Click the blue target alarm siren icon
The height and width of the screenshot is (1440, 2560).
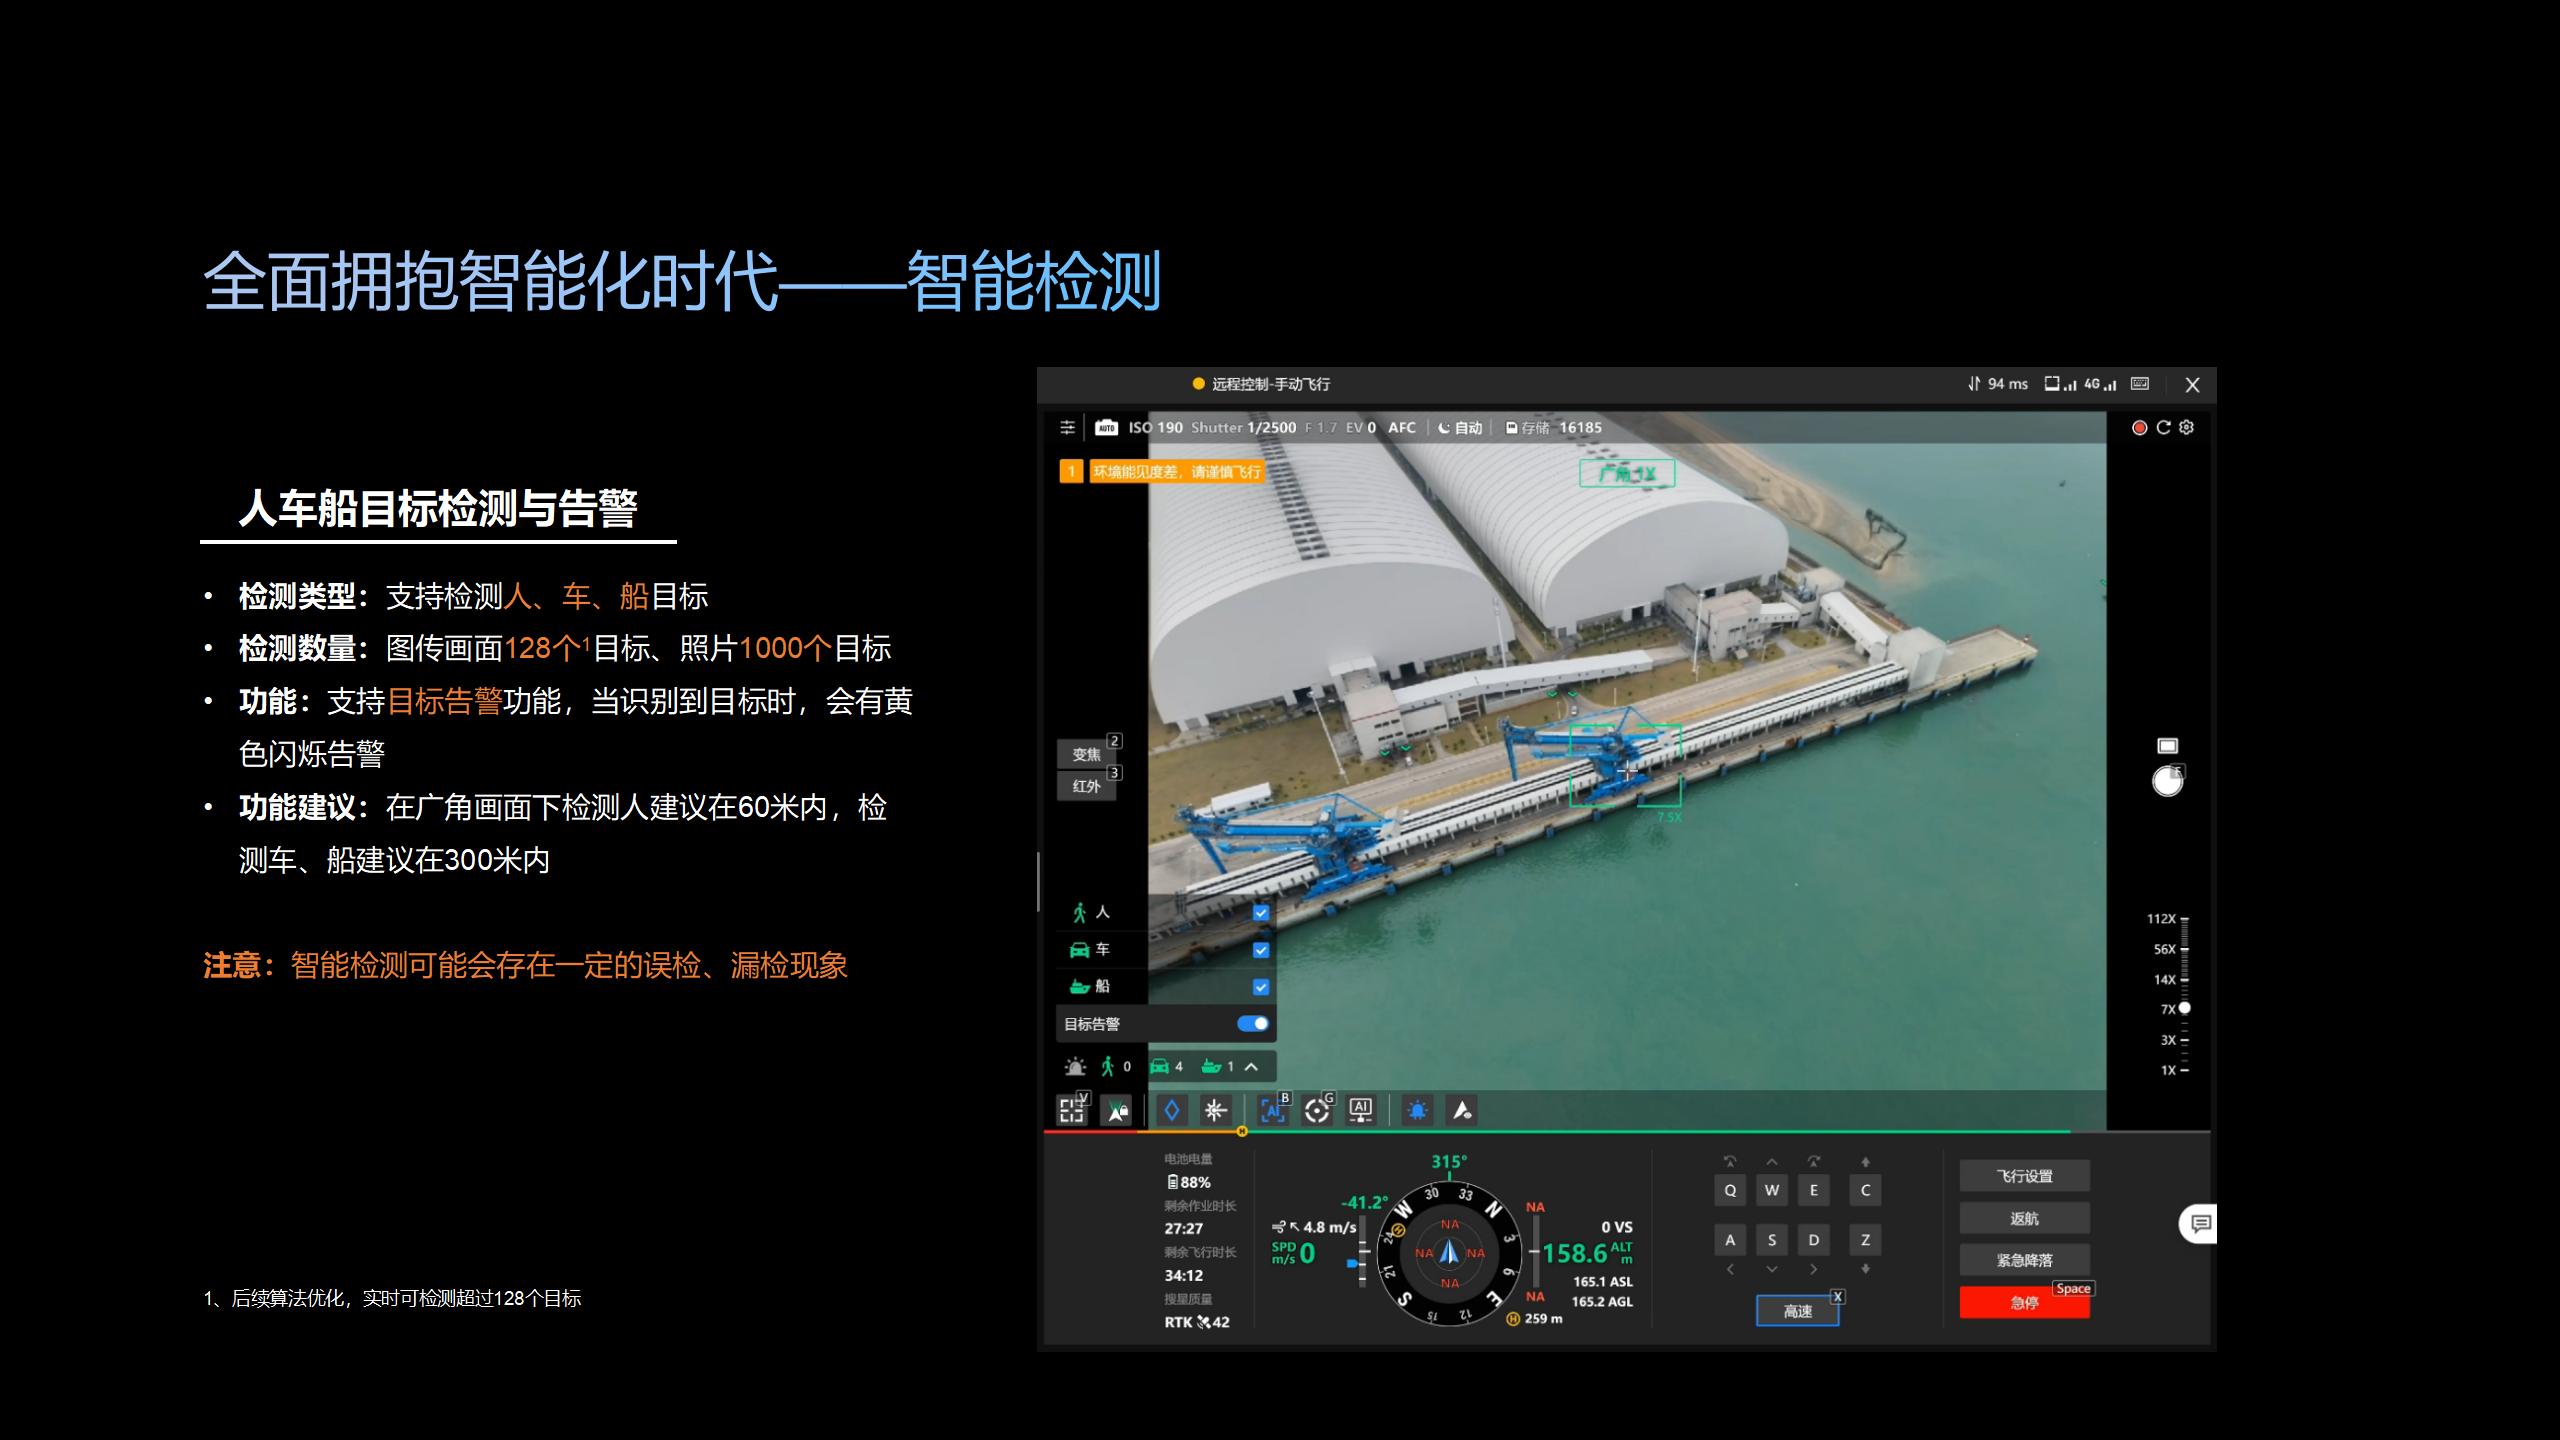pyautogui.click(x=1417, y=1110)
